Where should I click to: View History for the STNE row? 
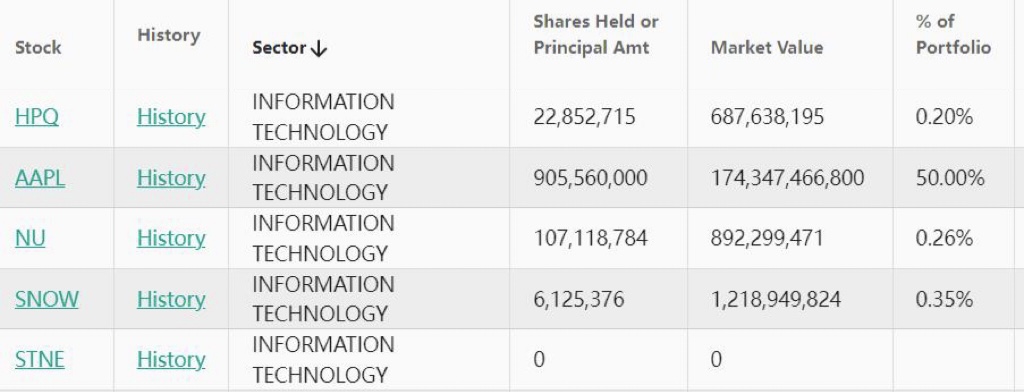click(x=171, y=359)
